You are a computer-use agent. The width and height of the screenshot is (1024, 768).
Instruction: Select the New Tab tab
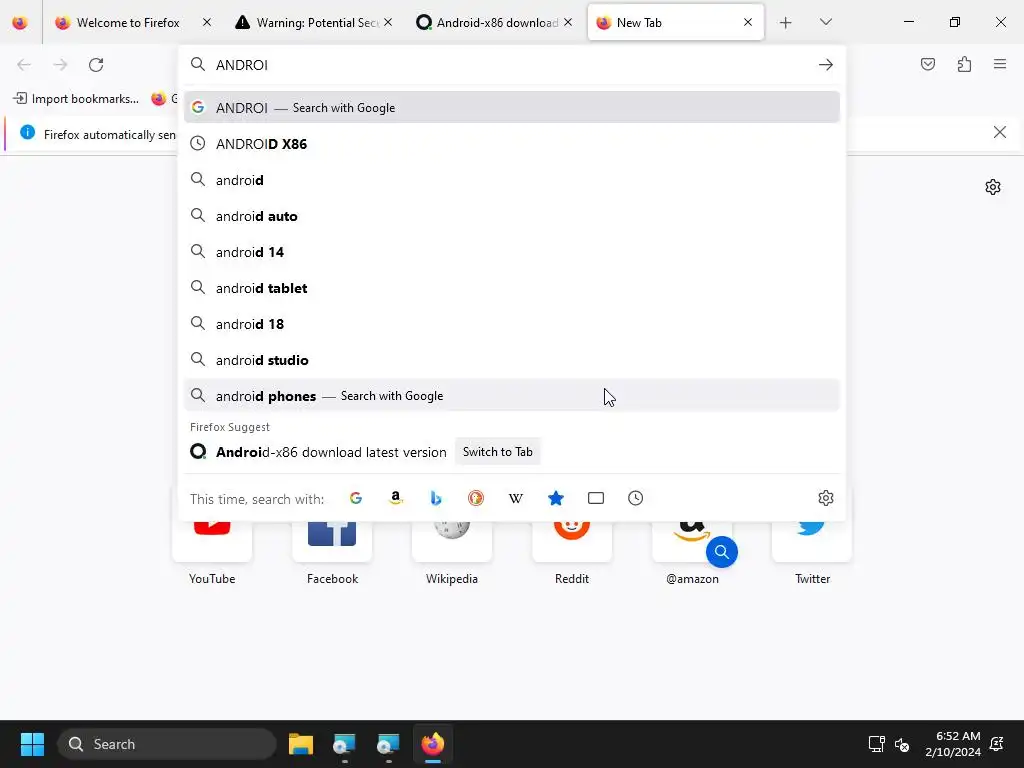676,22
